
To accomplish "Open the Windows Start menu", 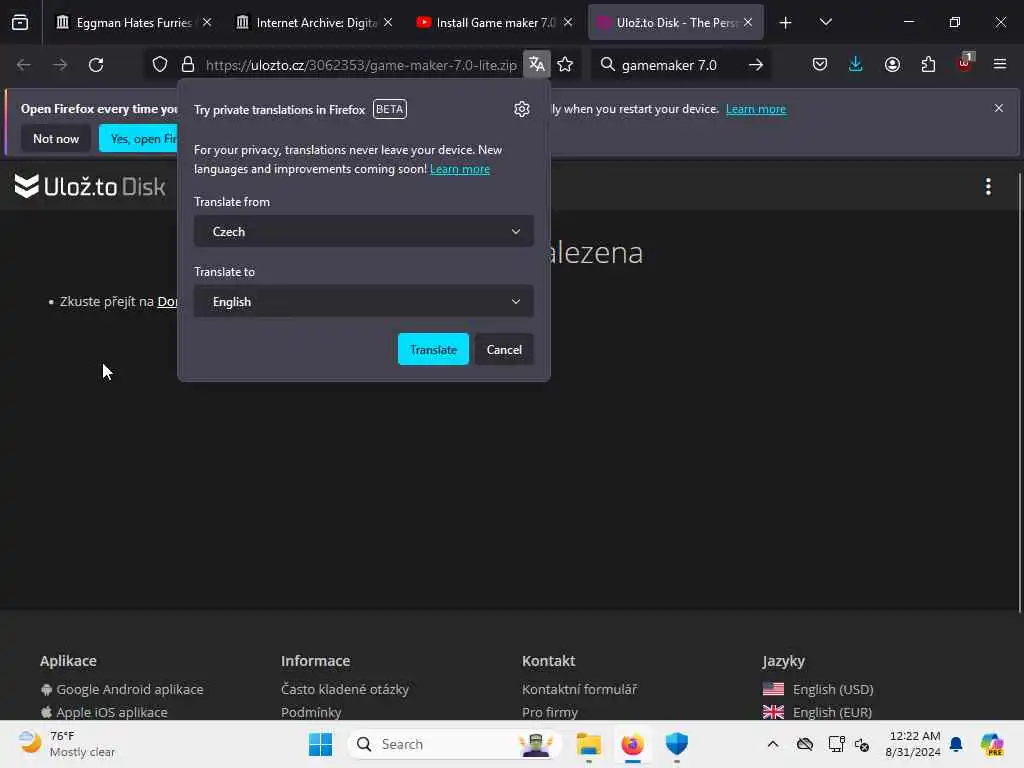I will (320, 744).
